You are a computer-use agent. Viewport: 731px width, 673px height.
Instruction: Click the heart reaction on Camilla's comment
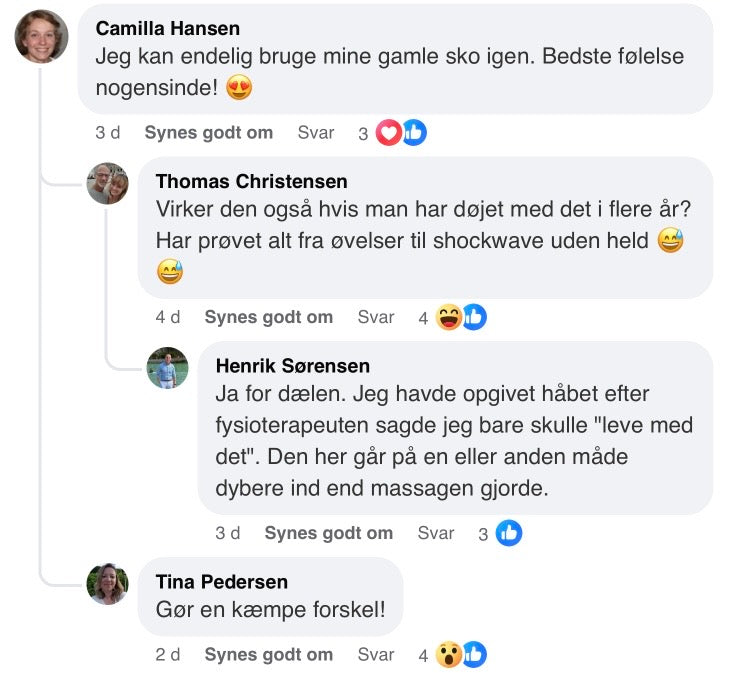click(389, 133)
